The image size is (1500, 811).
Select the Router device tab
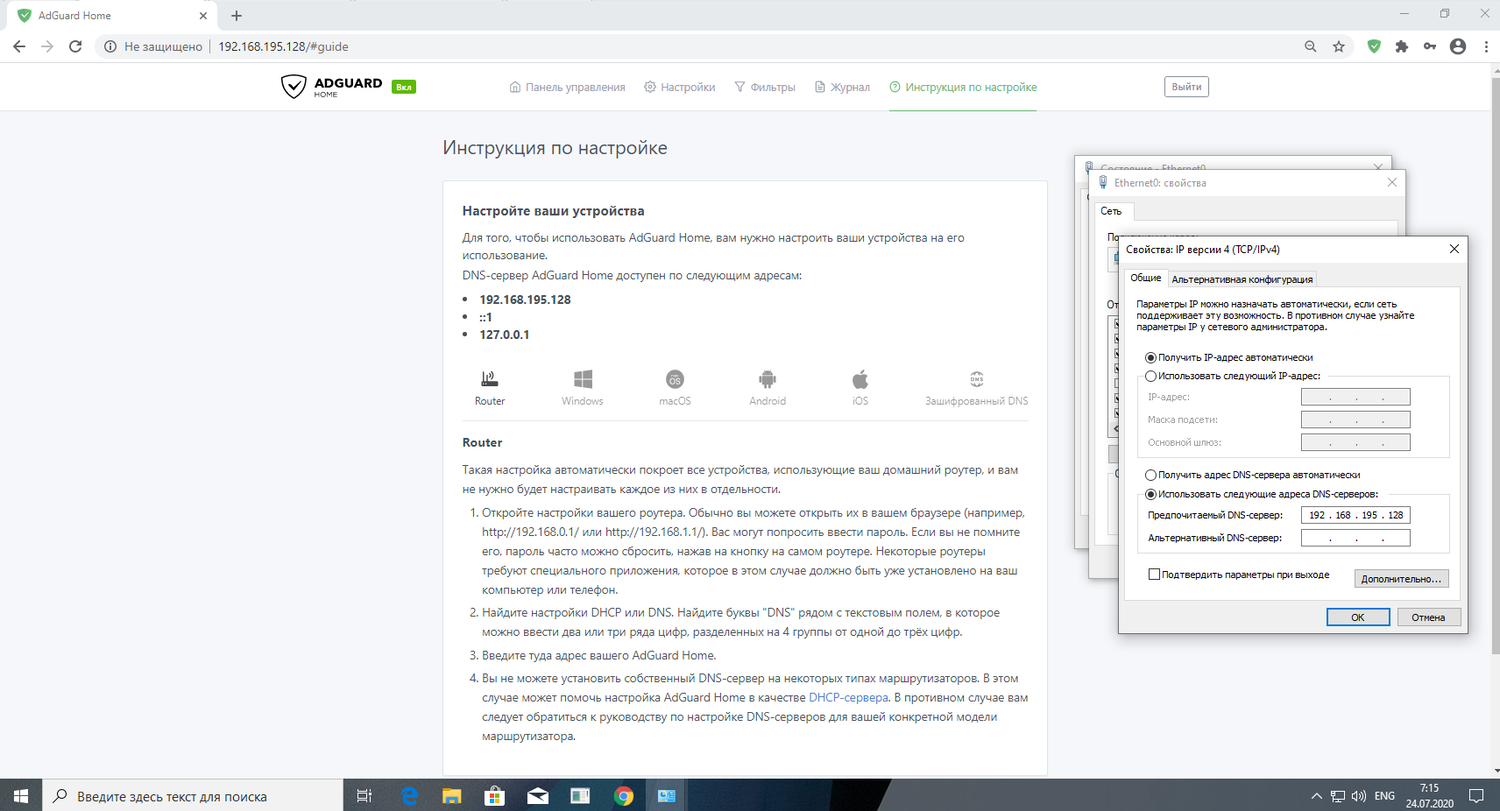pyautogui.click(x=490, y=389)
